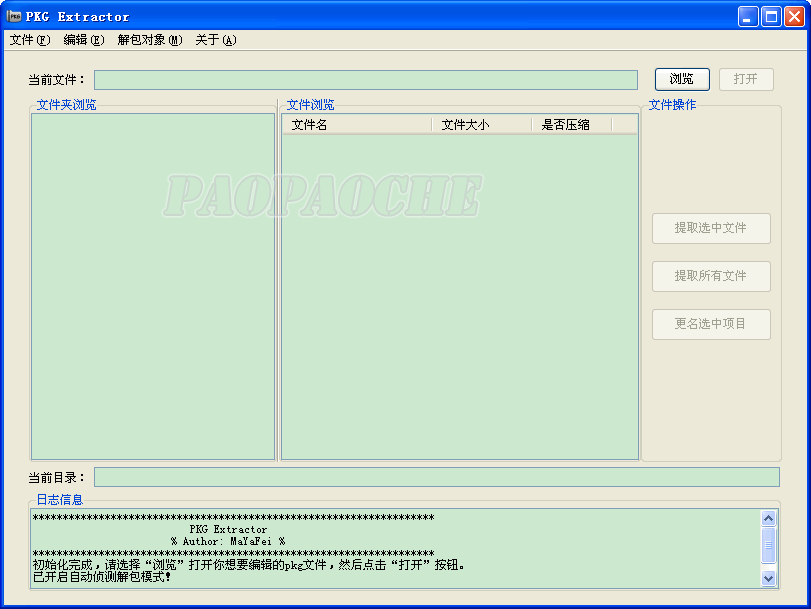Click the log line starting with 初始化完成

(249, 565)
